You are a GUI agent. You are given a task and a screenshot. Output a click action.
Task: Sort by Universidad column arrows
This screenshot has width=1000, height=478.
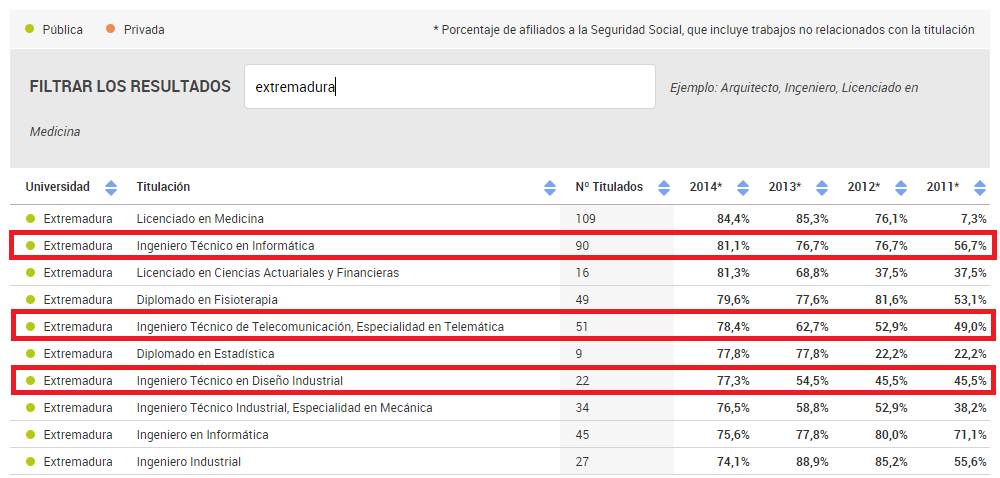click(111, 187)
